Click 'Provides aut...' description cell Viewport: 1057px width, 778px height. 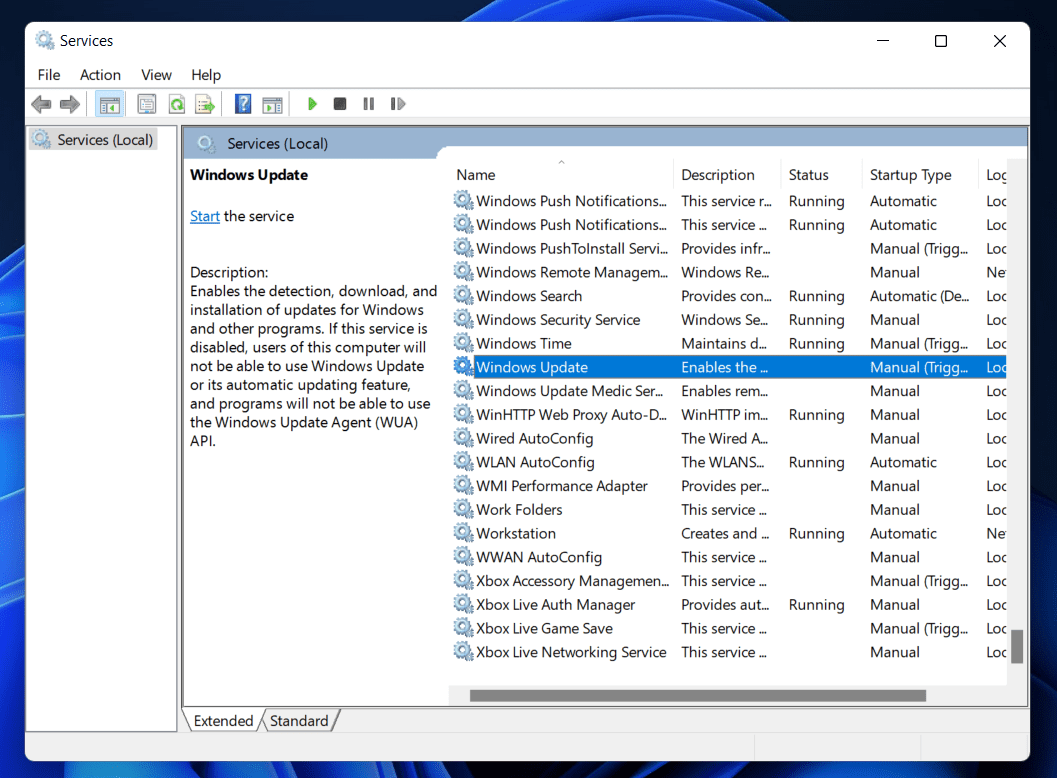725,605
